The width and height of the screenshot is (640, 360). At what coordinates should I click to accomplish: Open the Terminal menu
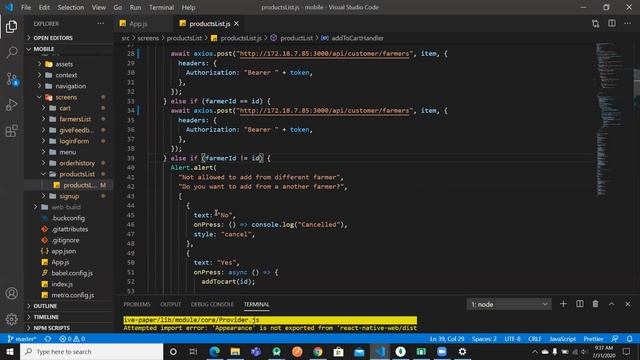pyautogui.click(x=161, y=7)
